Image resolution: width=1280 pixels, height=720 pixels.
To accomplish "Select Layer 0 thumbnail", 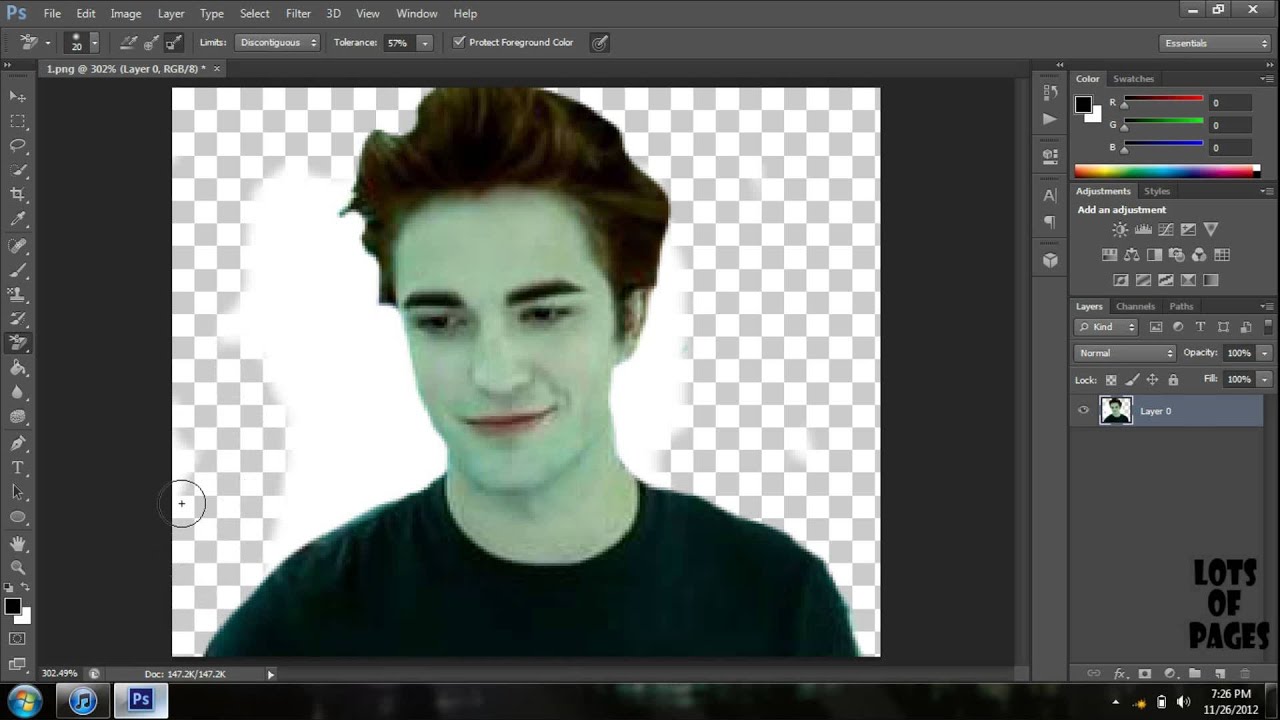I will click(x=1115, y=410).
